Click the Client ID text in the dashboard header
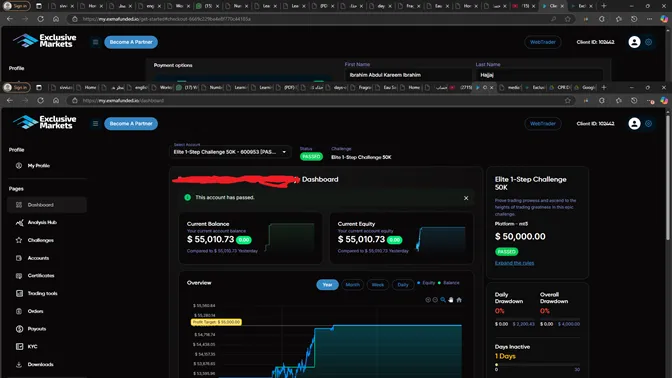 (595, 123)
